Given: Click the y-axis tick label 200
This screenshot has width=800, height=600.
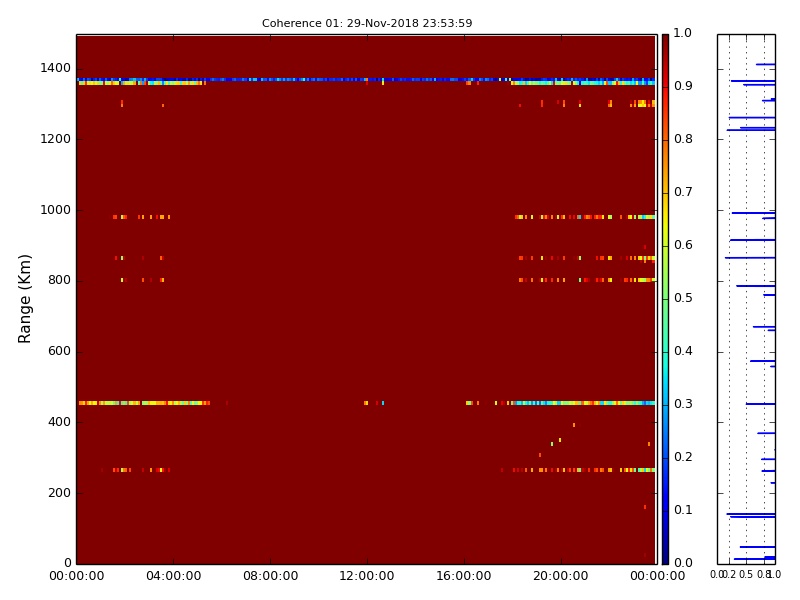Looking at the screenshot, I should point(59,493).
